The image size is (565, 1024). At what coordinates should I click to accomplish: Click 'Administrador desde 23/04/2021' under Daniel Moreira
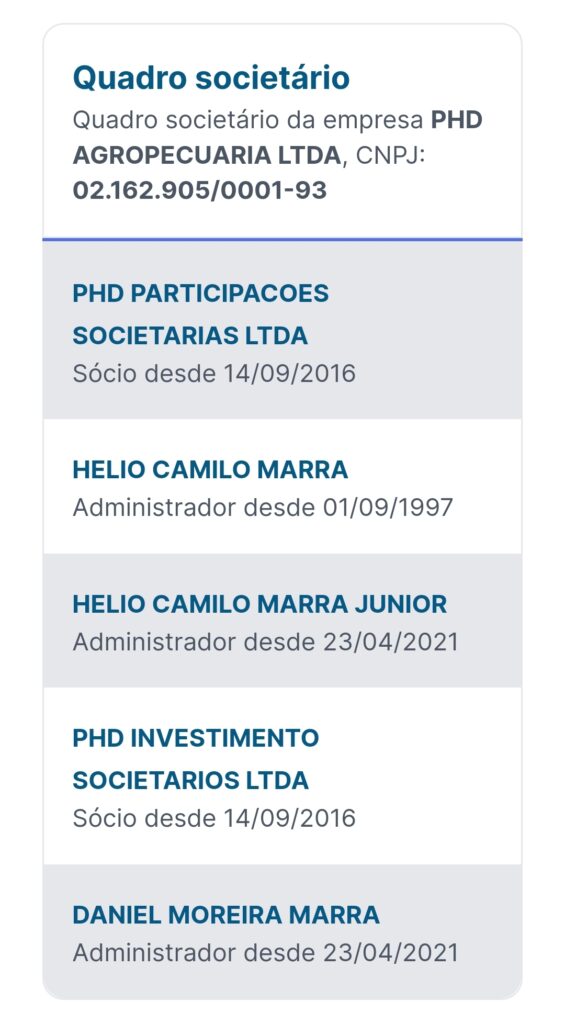265,953
